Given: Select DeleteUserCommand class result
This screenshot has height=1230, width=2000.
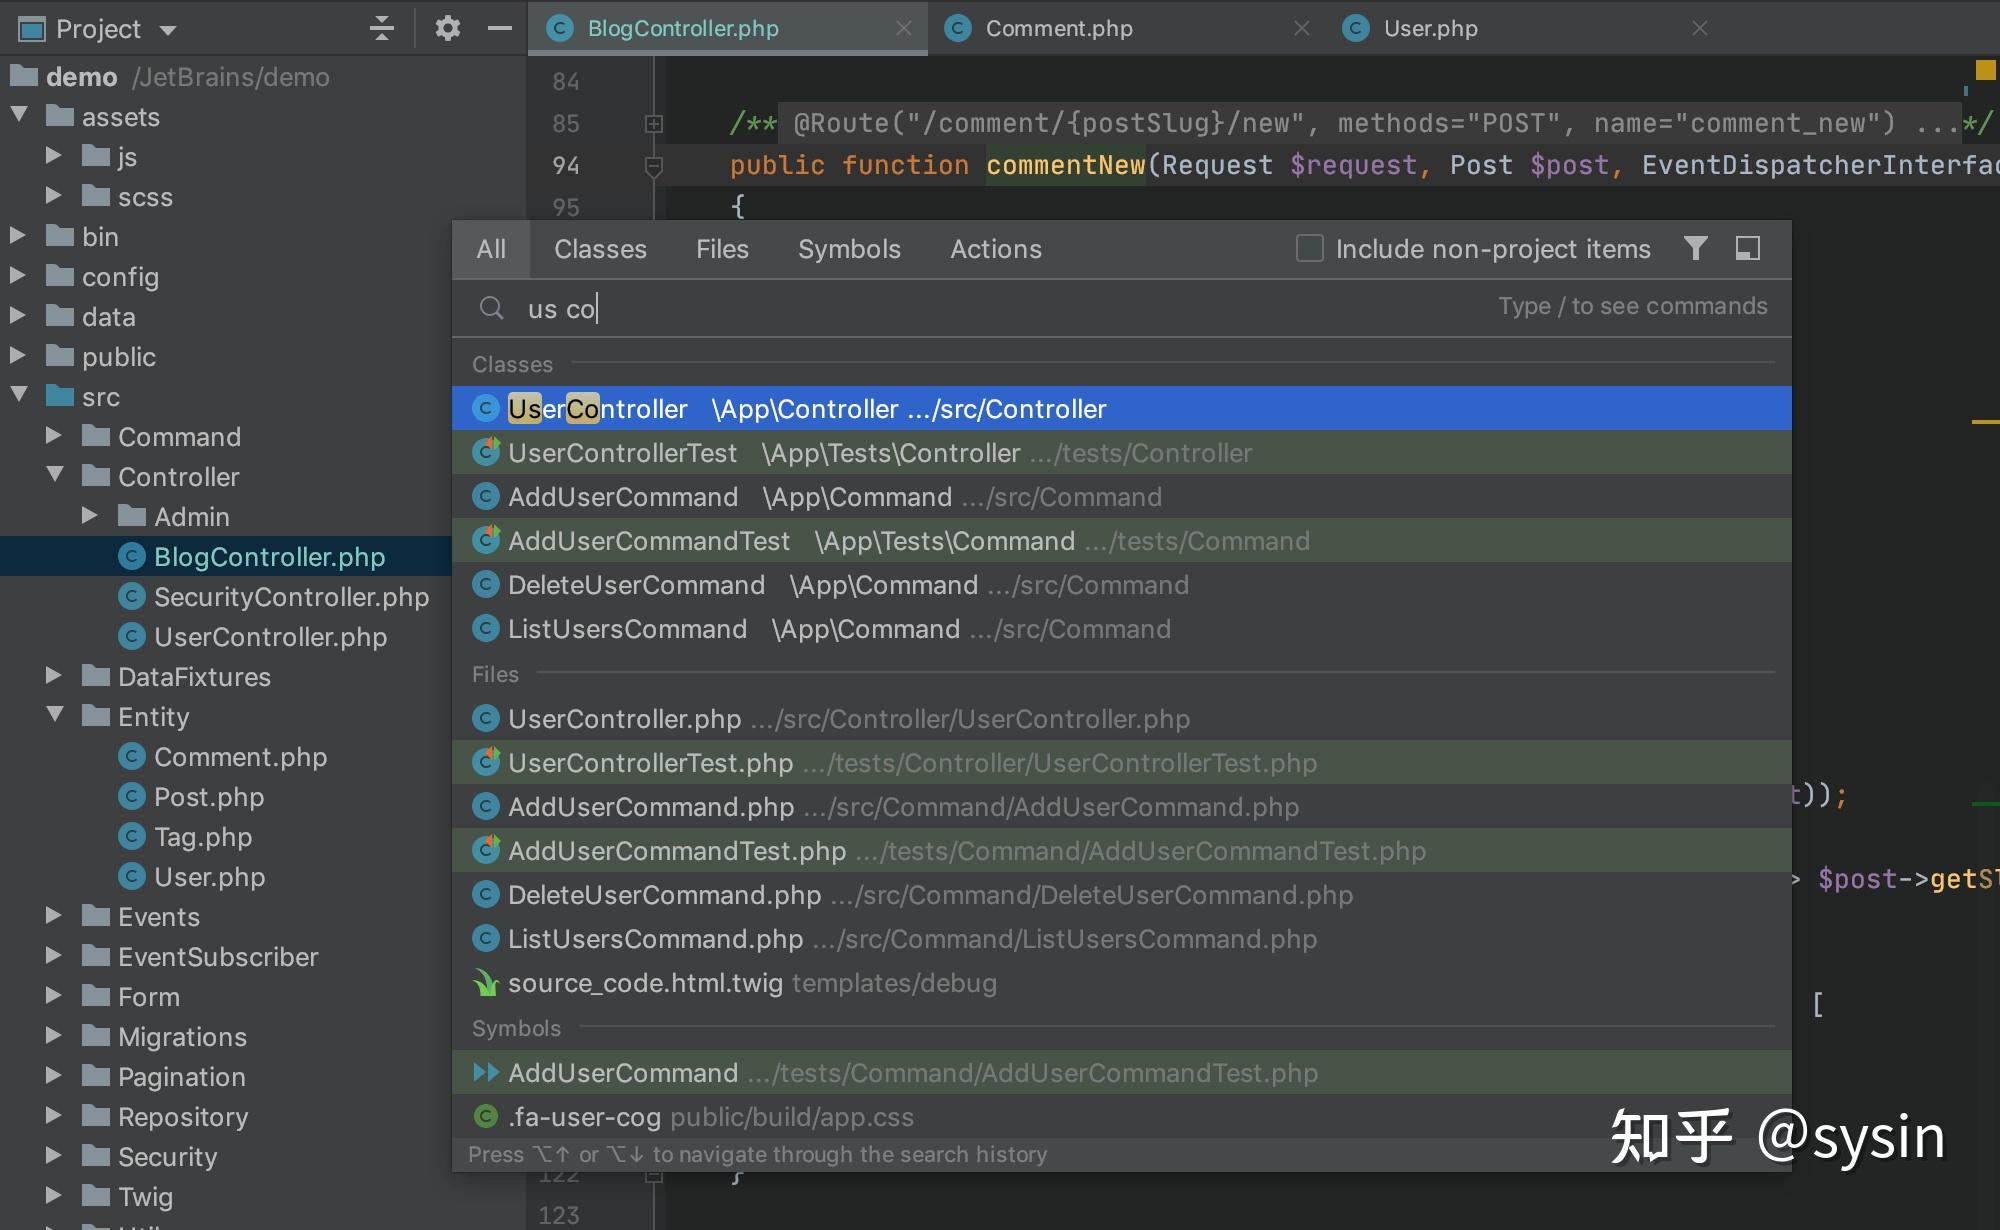Looking at the screenshot, I should click(x=1121, y=585).
